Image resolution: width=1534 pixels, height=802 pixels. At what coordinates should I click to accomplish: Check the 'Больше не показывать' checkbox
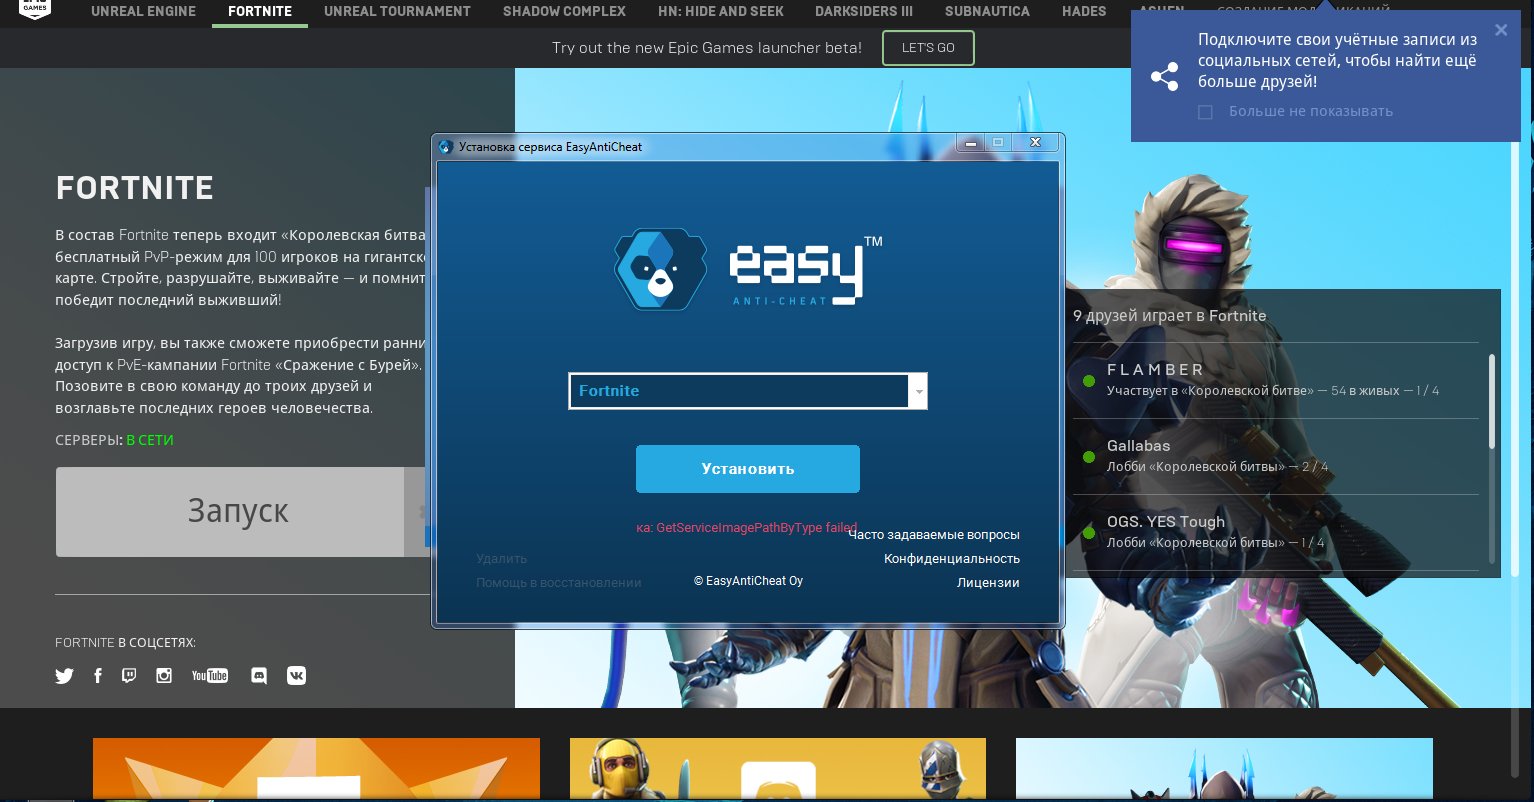(x=1205, y=112)
